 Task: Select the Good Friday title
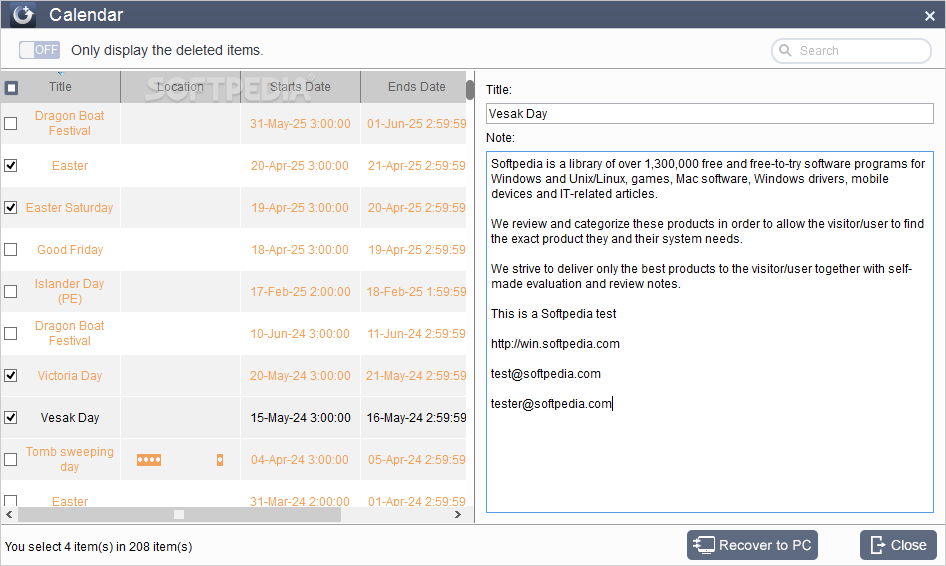(70, 250)
